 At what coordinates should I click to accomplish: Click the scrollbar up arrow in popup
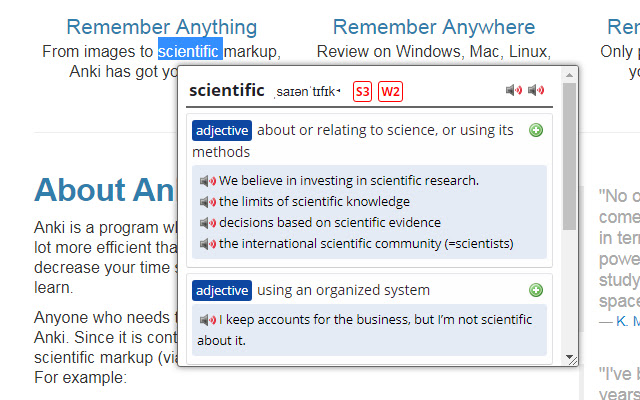coord(570,75)
